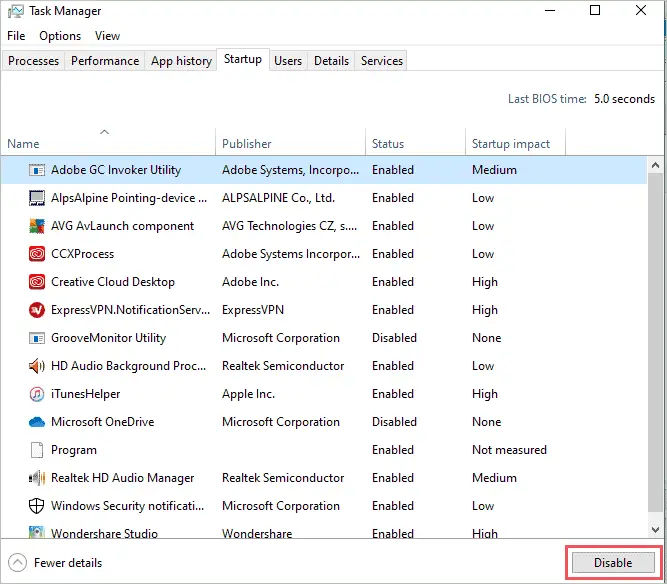Click the vertical scrollbar thumb
Screen dimensions: 667x584
click(x=656, y=342)
